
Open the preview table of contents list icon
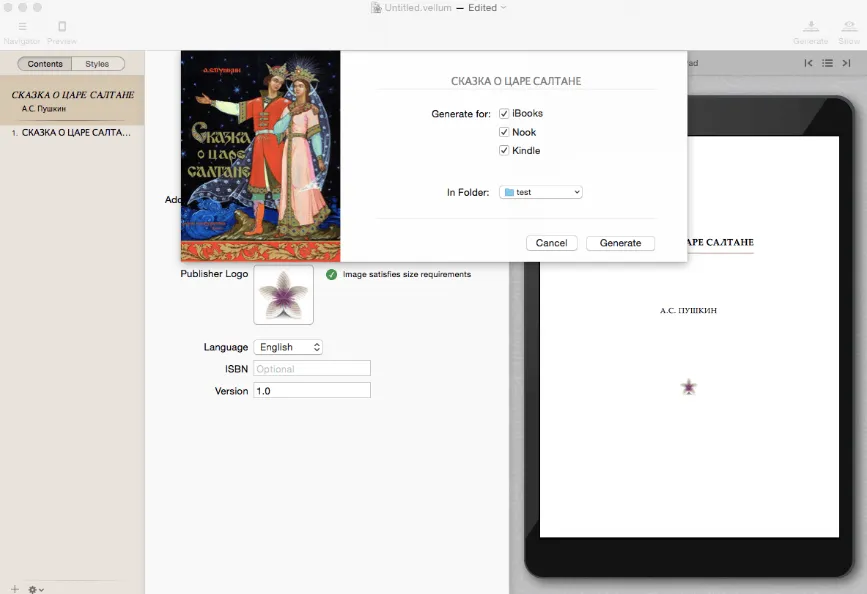coord(827,63)
